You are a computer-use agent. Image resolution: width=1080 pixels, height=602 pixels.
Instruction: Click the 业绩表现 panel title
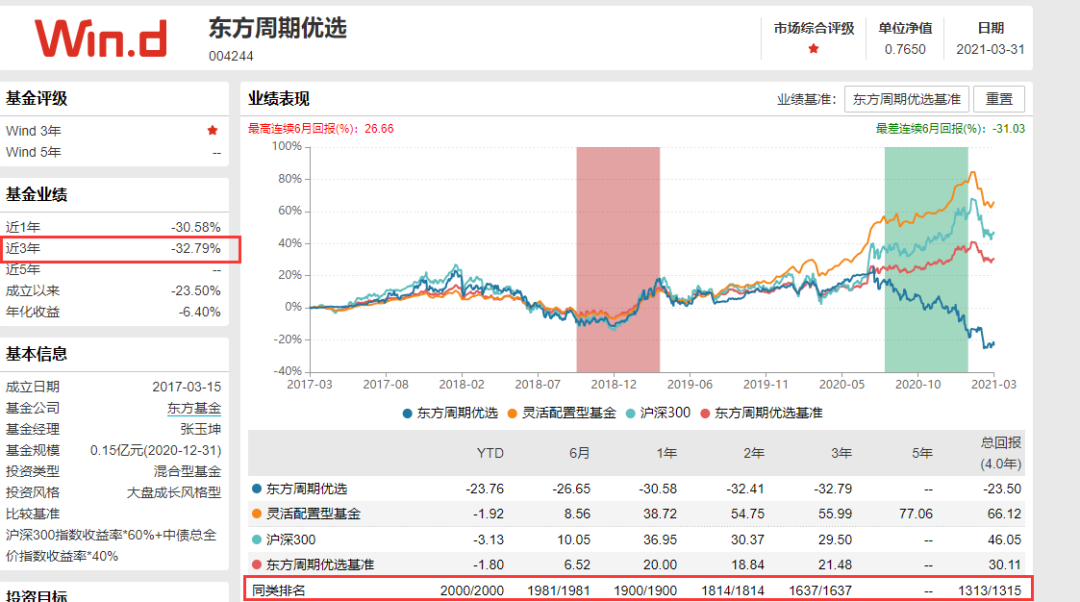[279, 99]
